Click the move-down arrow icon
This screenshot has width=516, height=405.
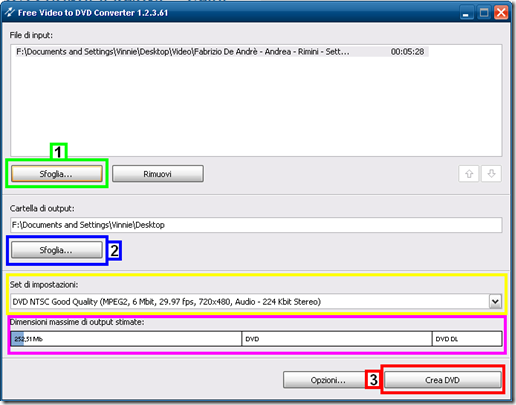coord(491,174)
